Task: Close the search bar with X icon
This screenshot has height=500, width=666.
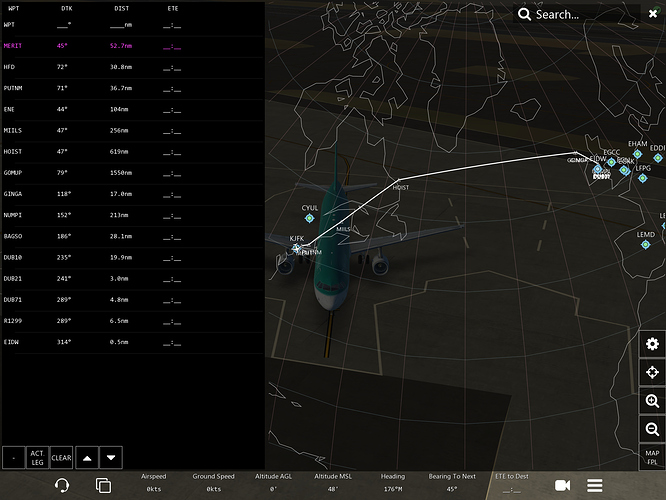Action: tap(653, 14)
